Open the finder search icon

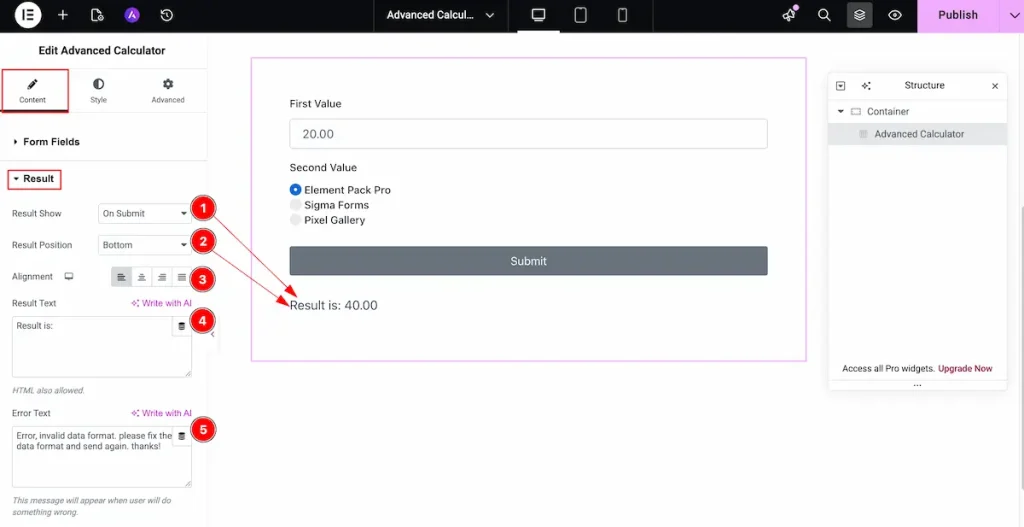click(824, 15)
